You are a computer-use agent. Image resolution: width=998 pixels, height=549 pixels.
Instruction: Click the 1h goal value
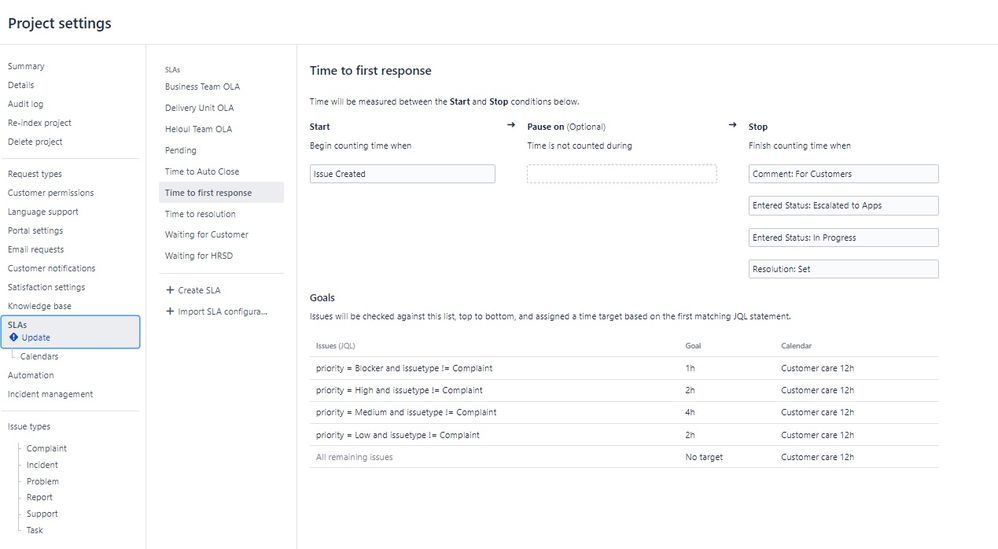(x=690, y=368)
